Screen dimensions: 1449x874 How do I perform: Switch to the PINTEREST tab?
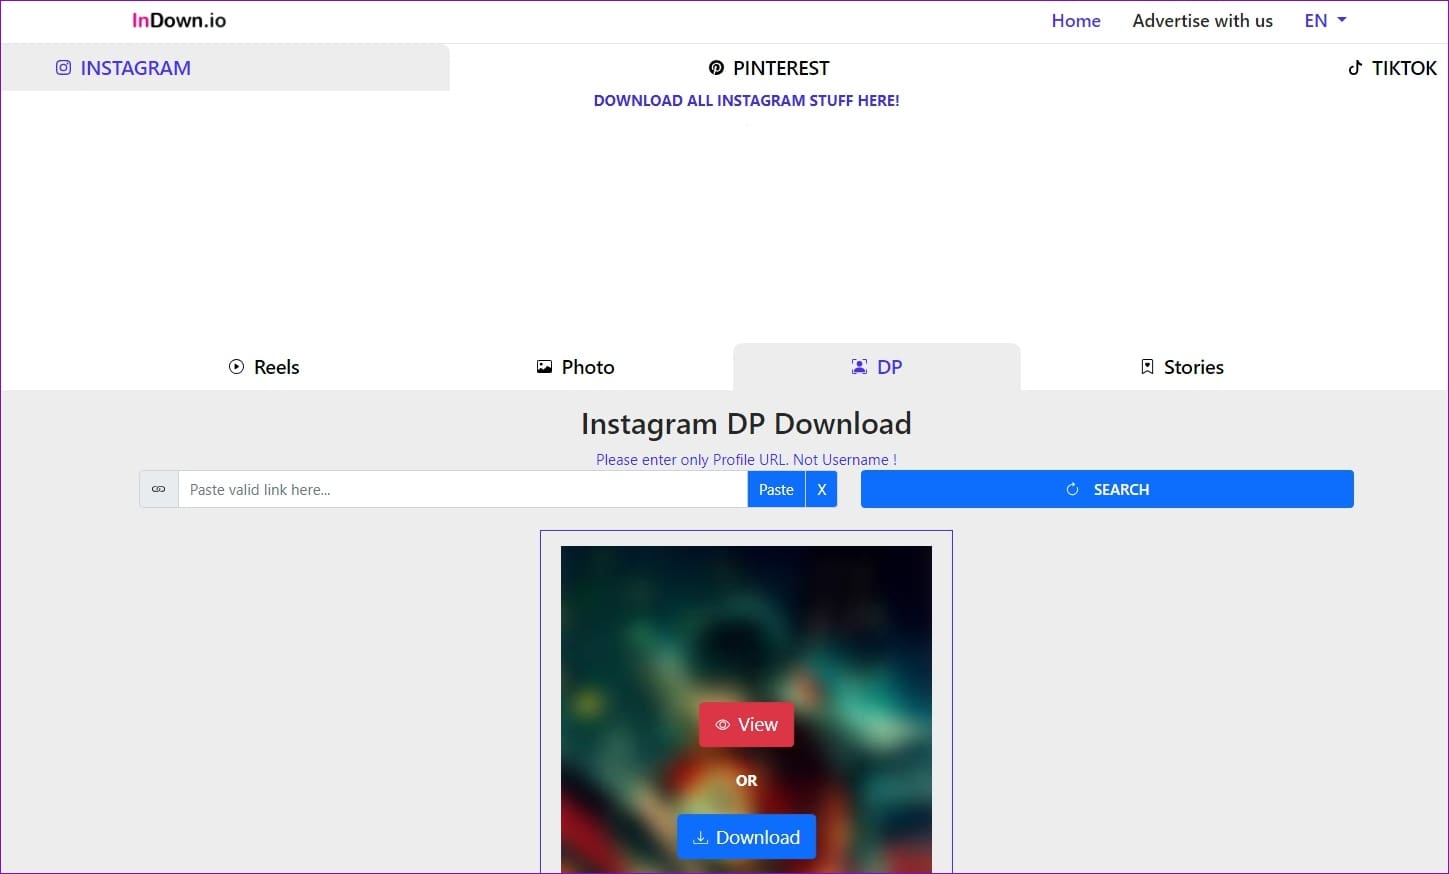[768, 68]
